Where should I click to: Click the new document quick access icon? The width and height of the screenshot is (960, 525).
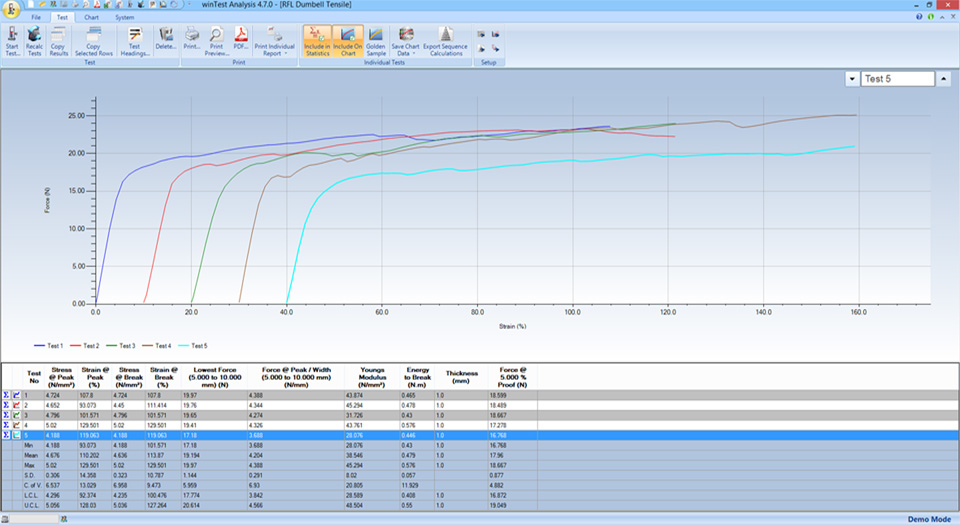[31, 4]
